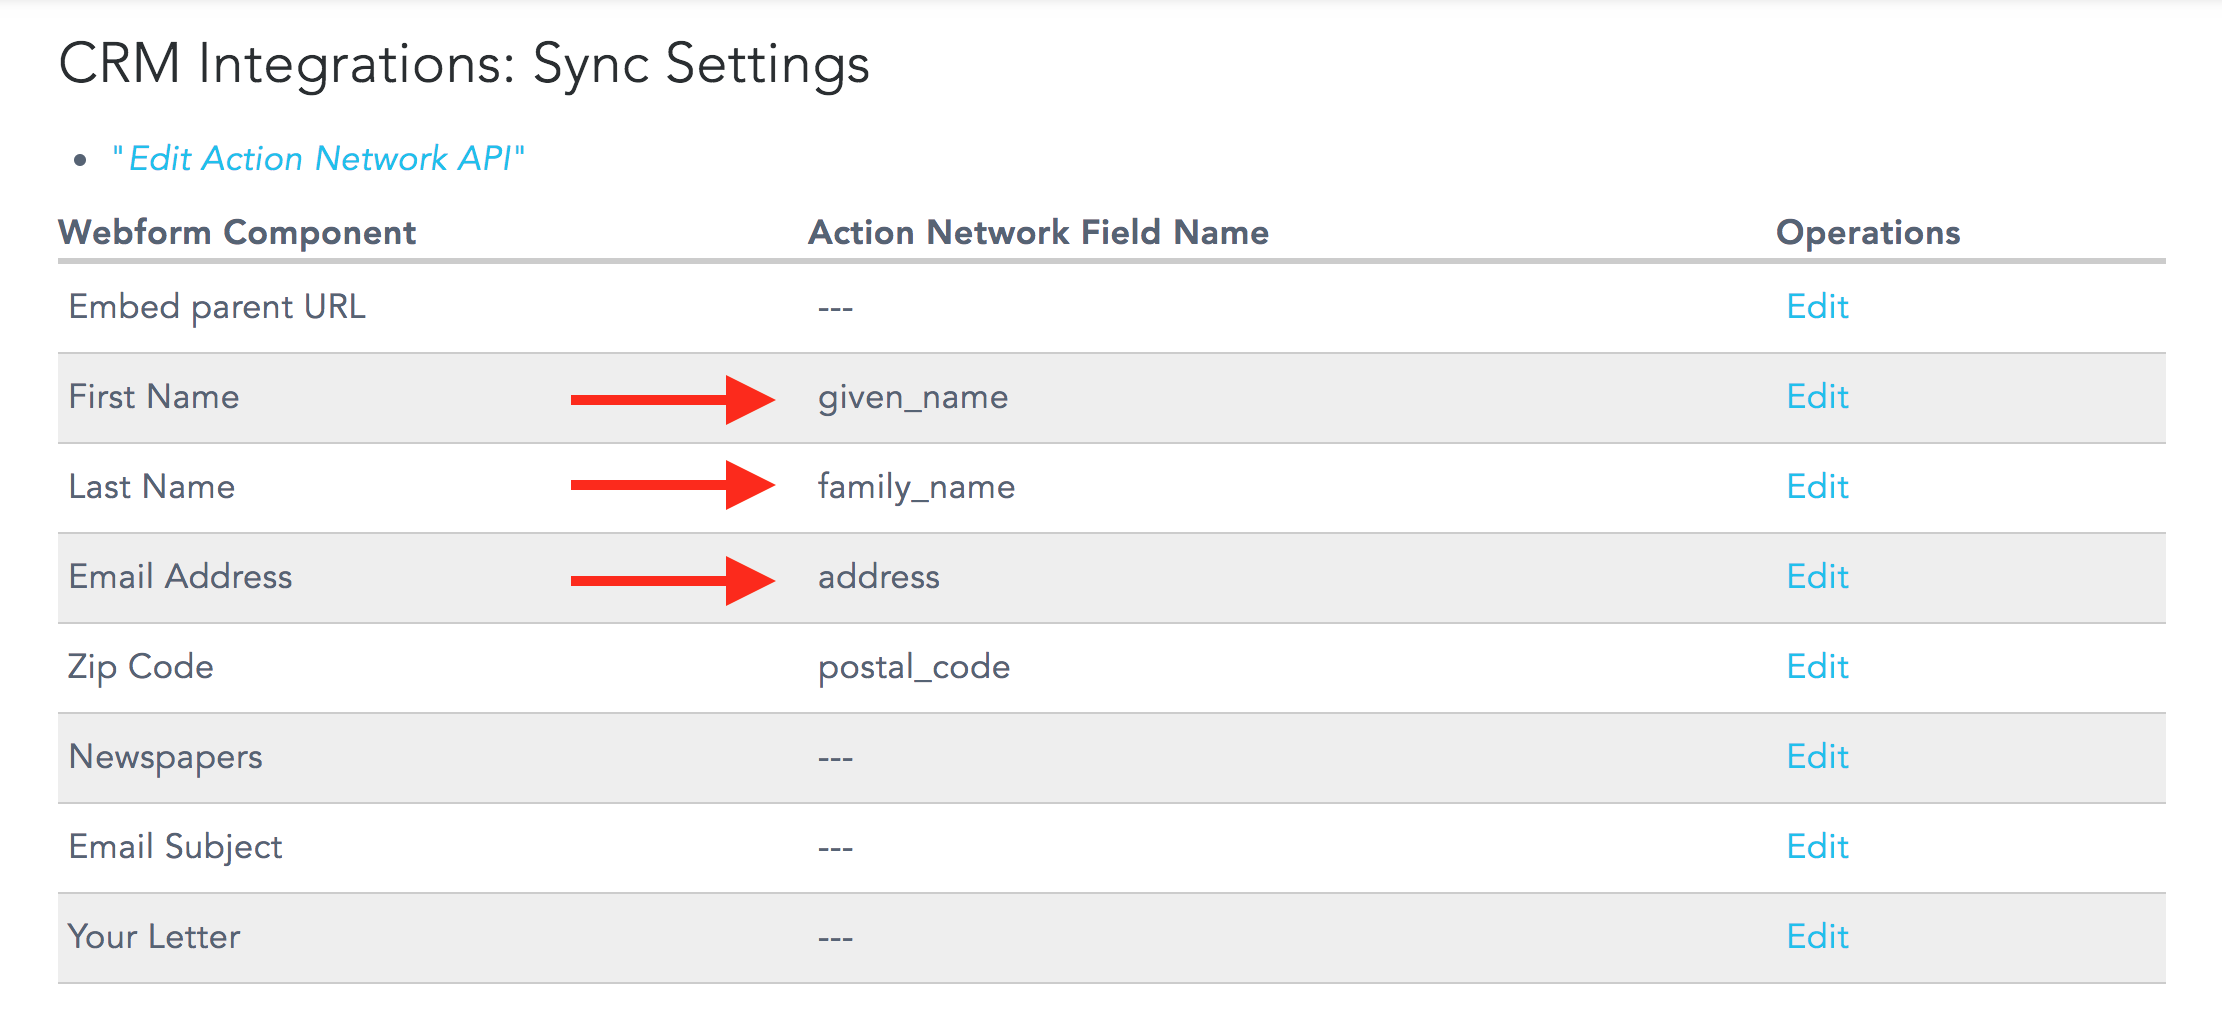Edit the Email Address field mapping
The height and width of the screenshot is (1030, 2222).
[1817, 576]
